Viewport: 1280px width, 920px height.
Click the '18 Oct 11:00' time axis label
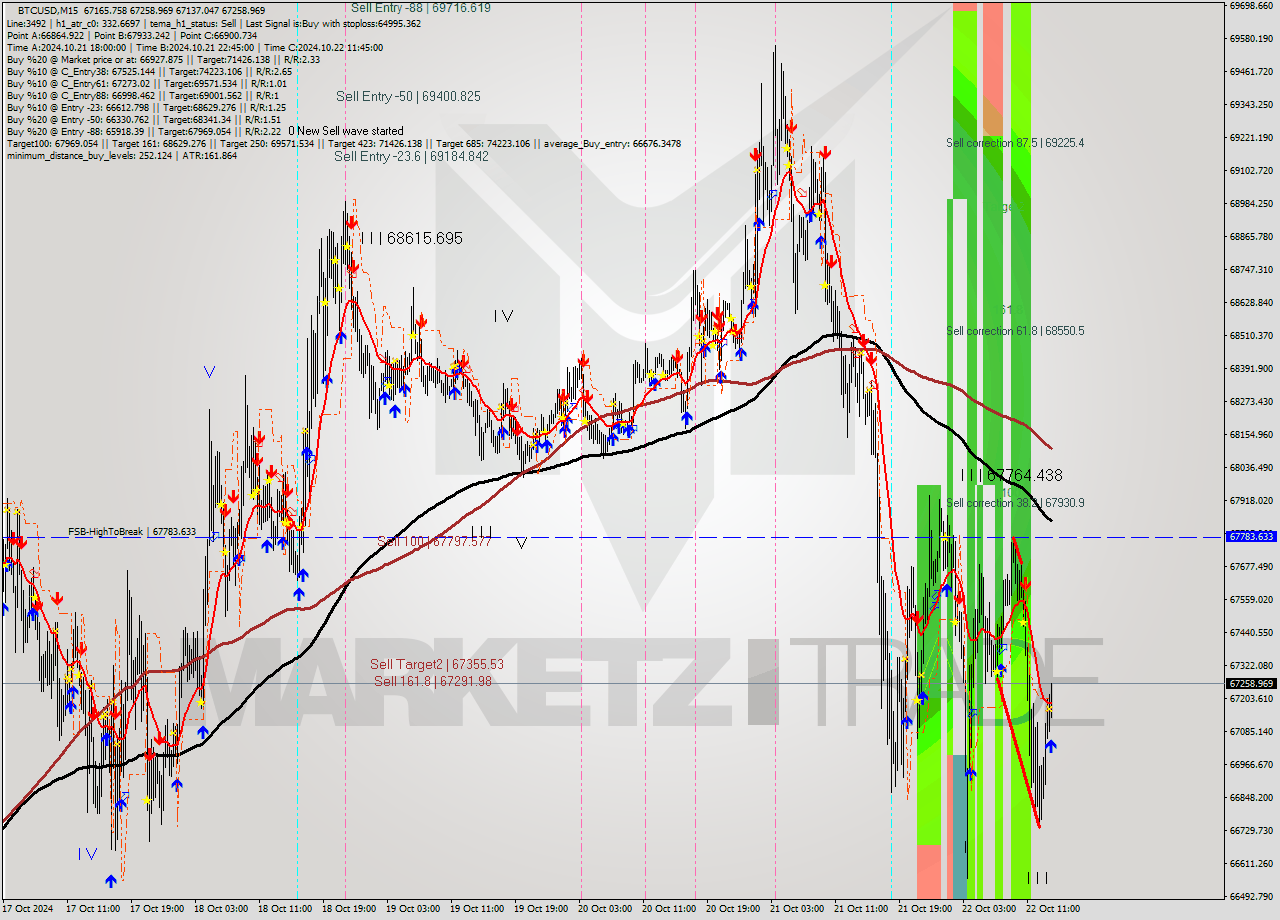284,909
